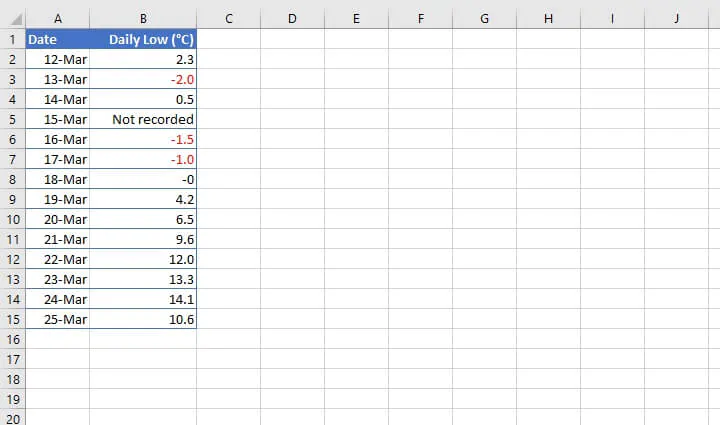Click the cell with value 13.3
Screen dimensions: 720x425
[143, 279]
